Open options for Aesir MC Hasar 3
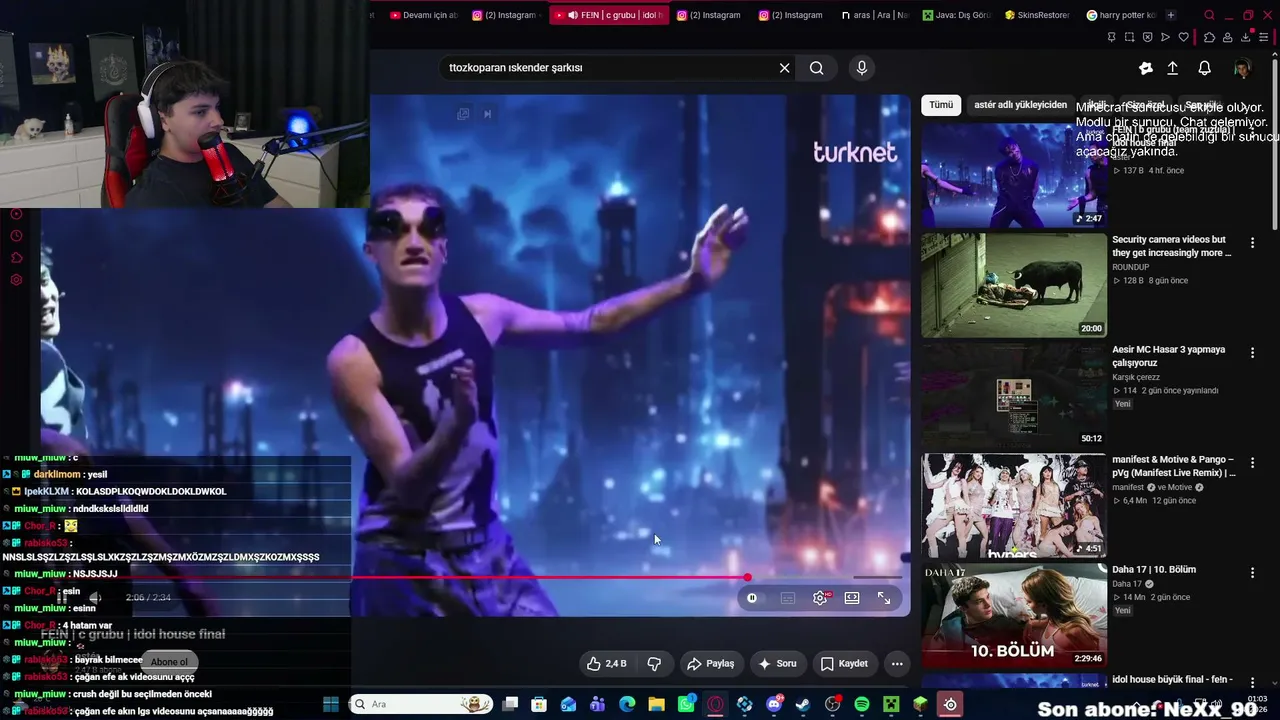This screenshot has width=1280, height=720. 1252,353
